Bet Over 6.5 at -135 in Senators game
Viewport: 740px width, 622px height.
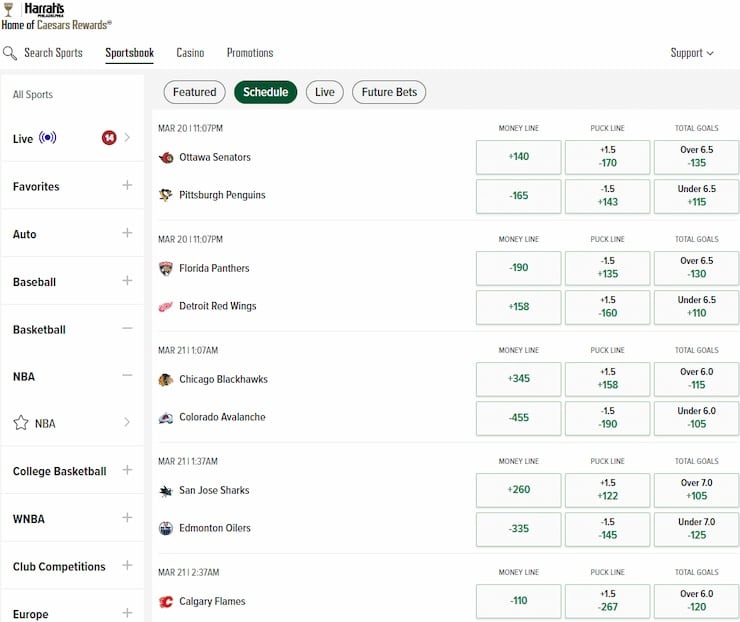(x=697, y=157)
